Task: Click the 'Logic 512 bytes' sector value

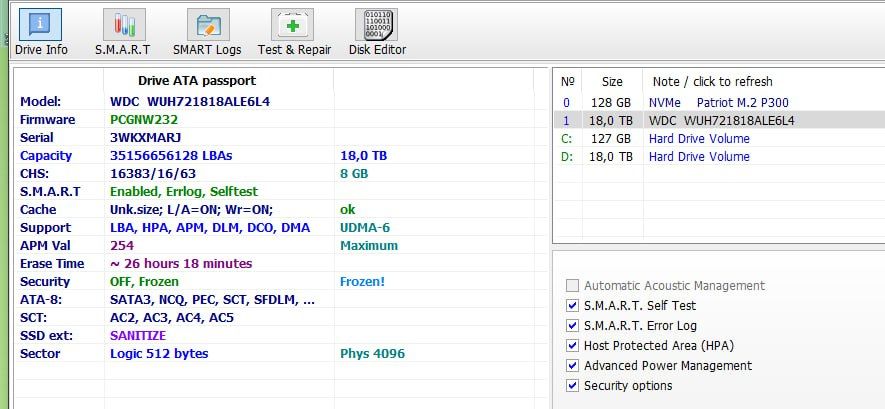Action: pyautogui.click(x=159, y=354)
